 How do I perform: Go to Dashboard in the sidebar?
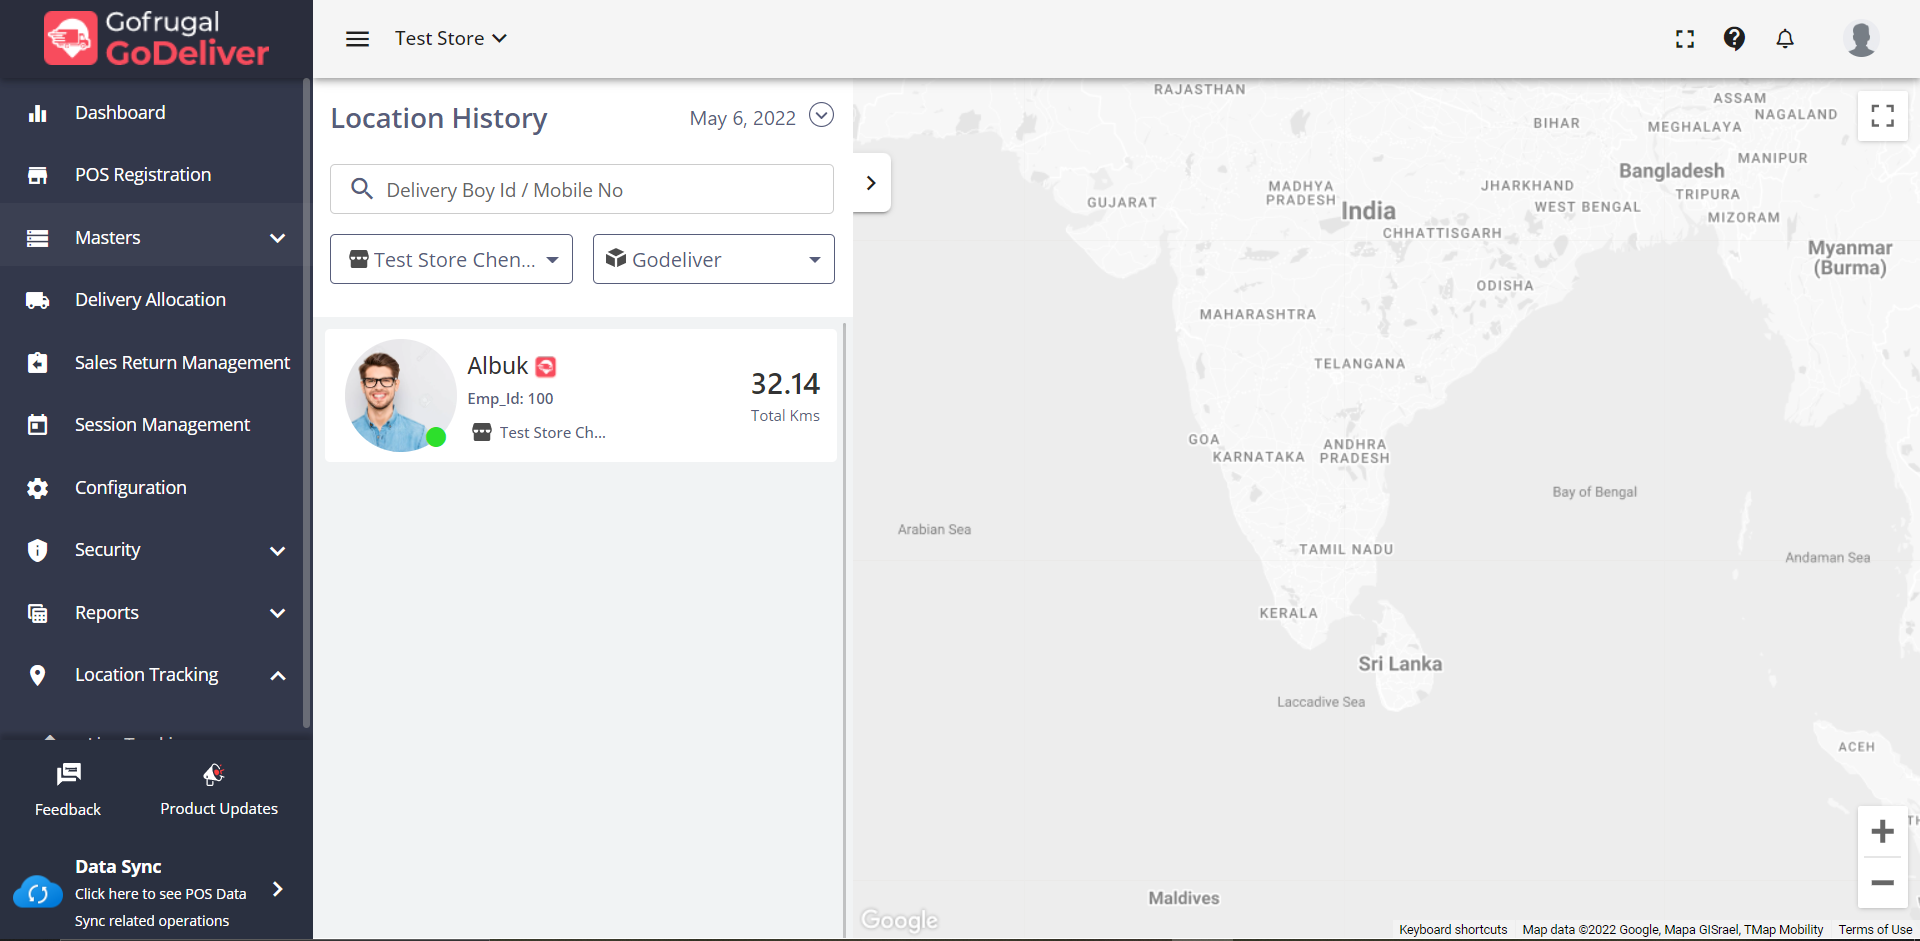click(x=120, y=113)
